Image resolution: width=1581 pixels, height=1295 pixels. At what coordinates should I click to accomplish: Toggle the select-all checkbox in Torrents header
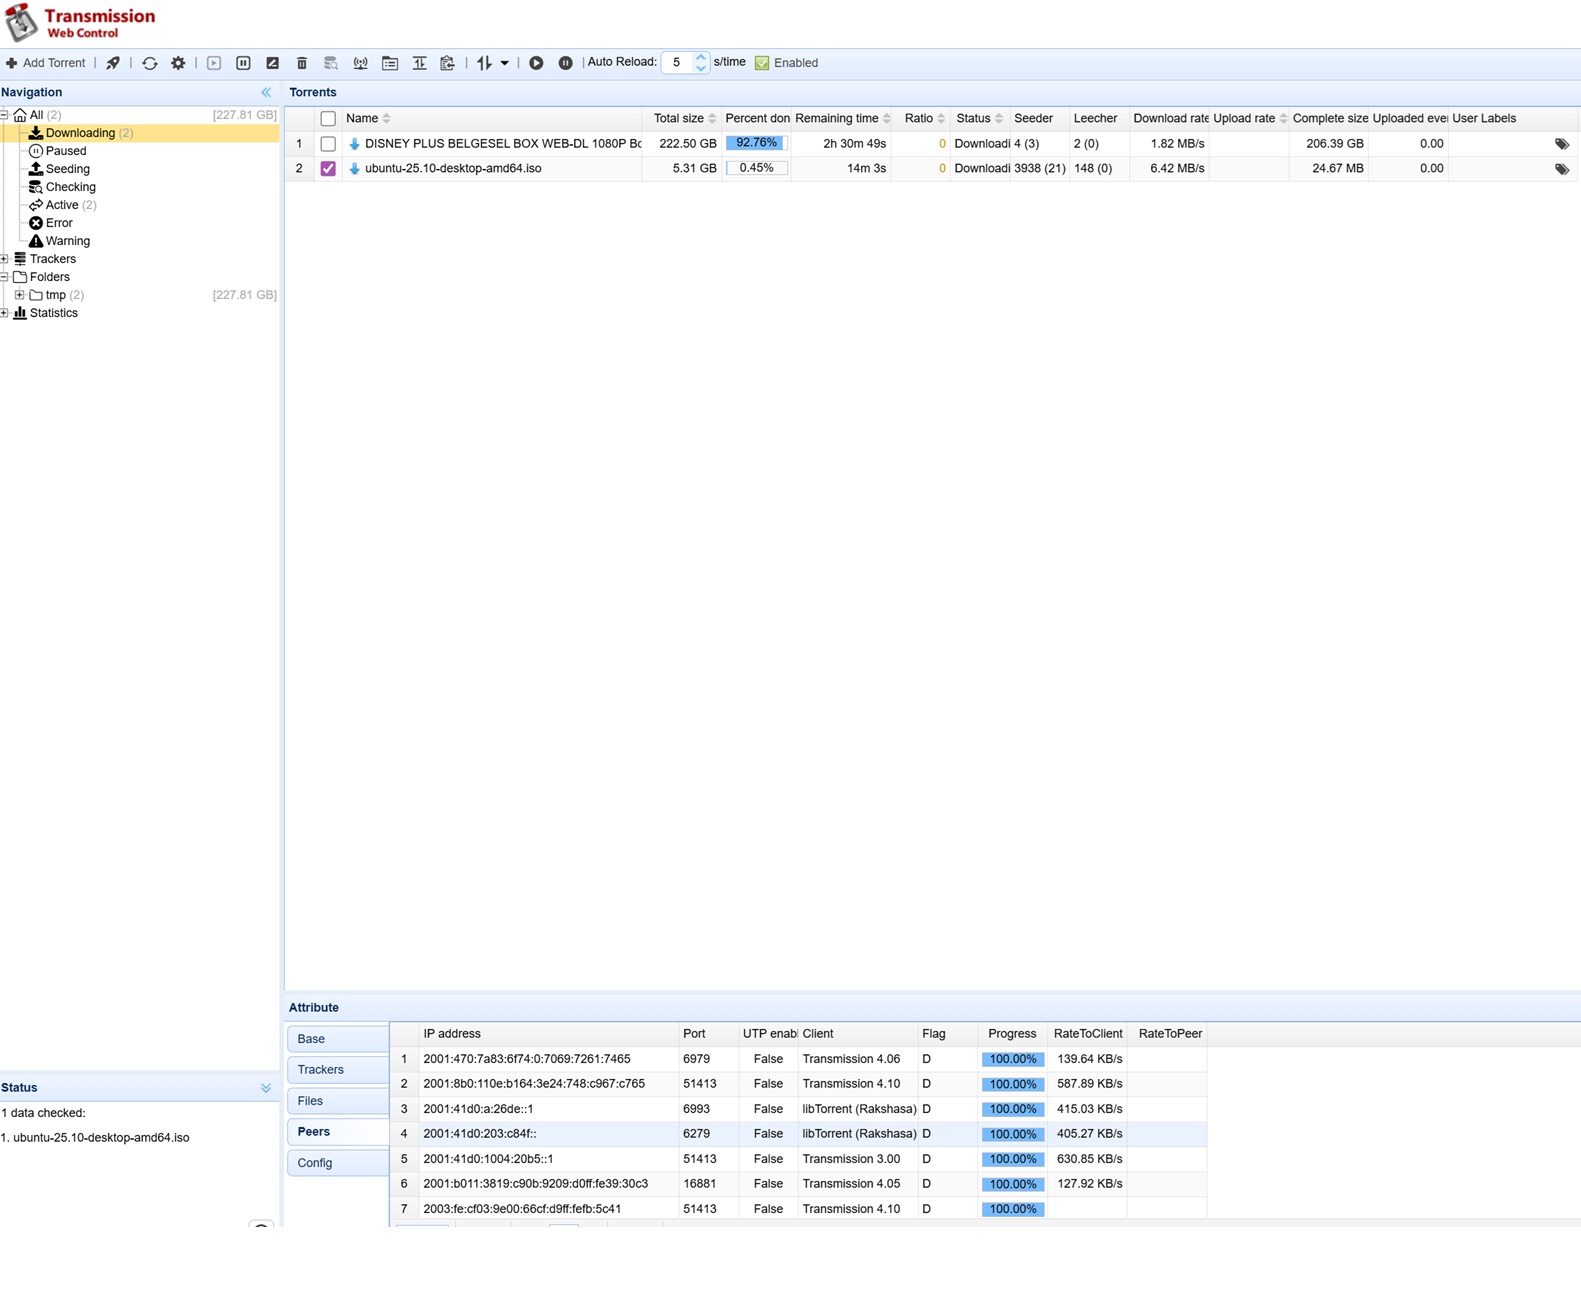(x=328, y=119)
